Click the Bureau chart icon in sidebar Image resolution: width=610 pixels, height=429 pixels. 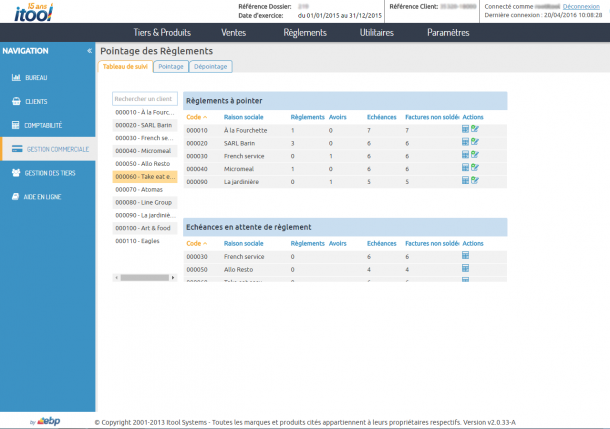[16, 77]
